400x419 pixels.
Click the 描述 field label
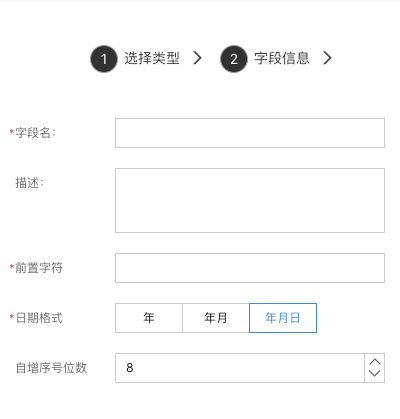pos(29,183)
